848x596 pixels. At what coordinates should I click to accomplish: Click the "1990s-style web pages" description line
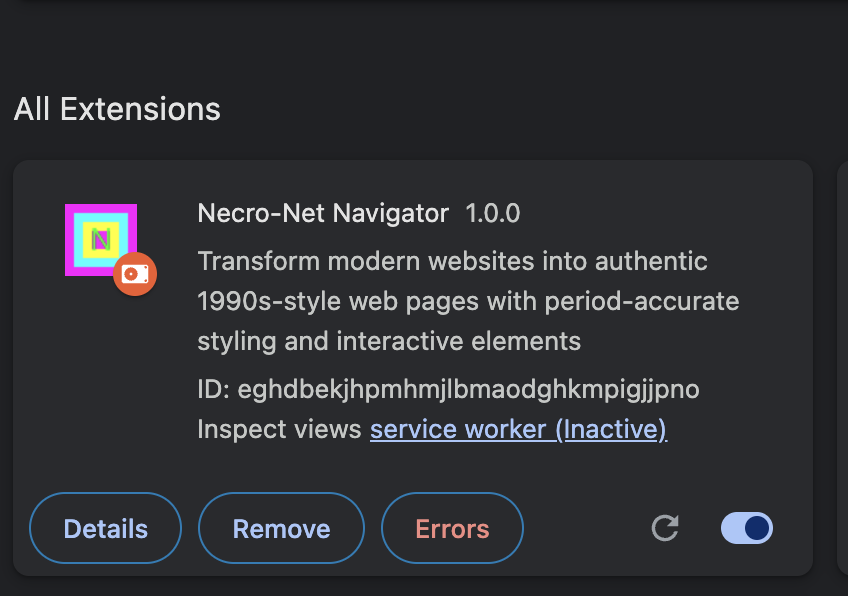(468, 301)
